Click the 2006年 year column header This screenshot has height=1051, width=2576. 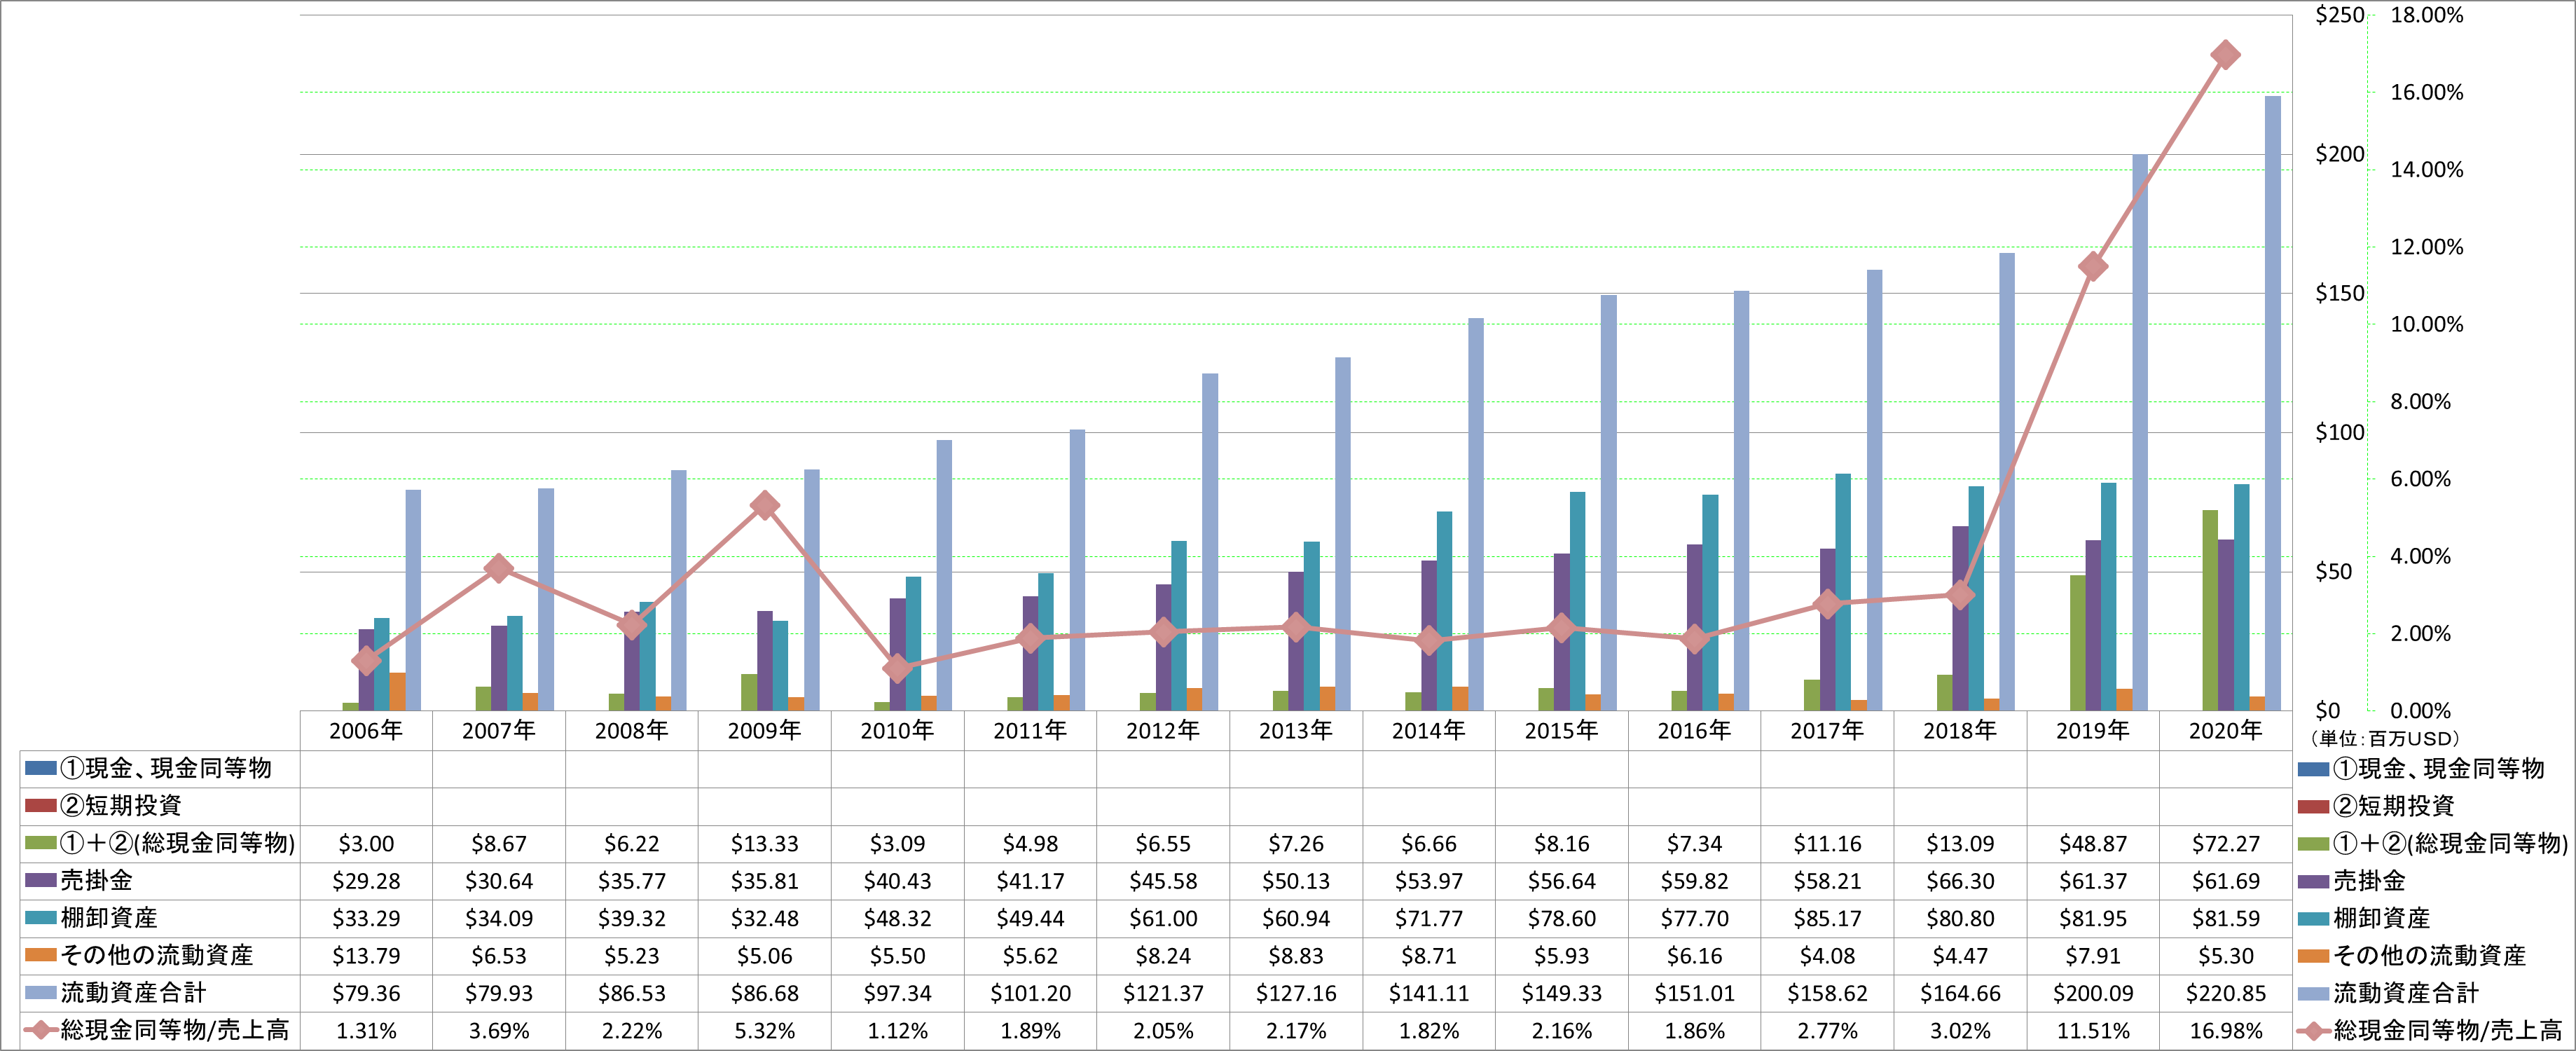click(x=366, y=731)
